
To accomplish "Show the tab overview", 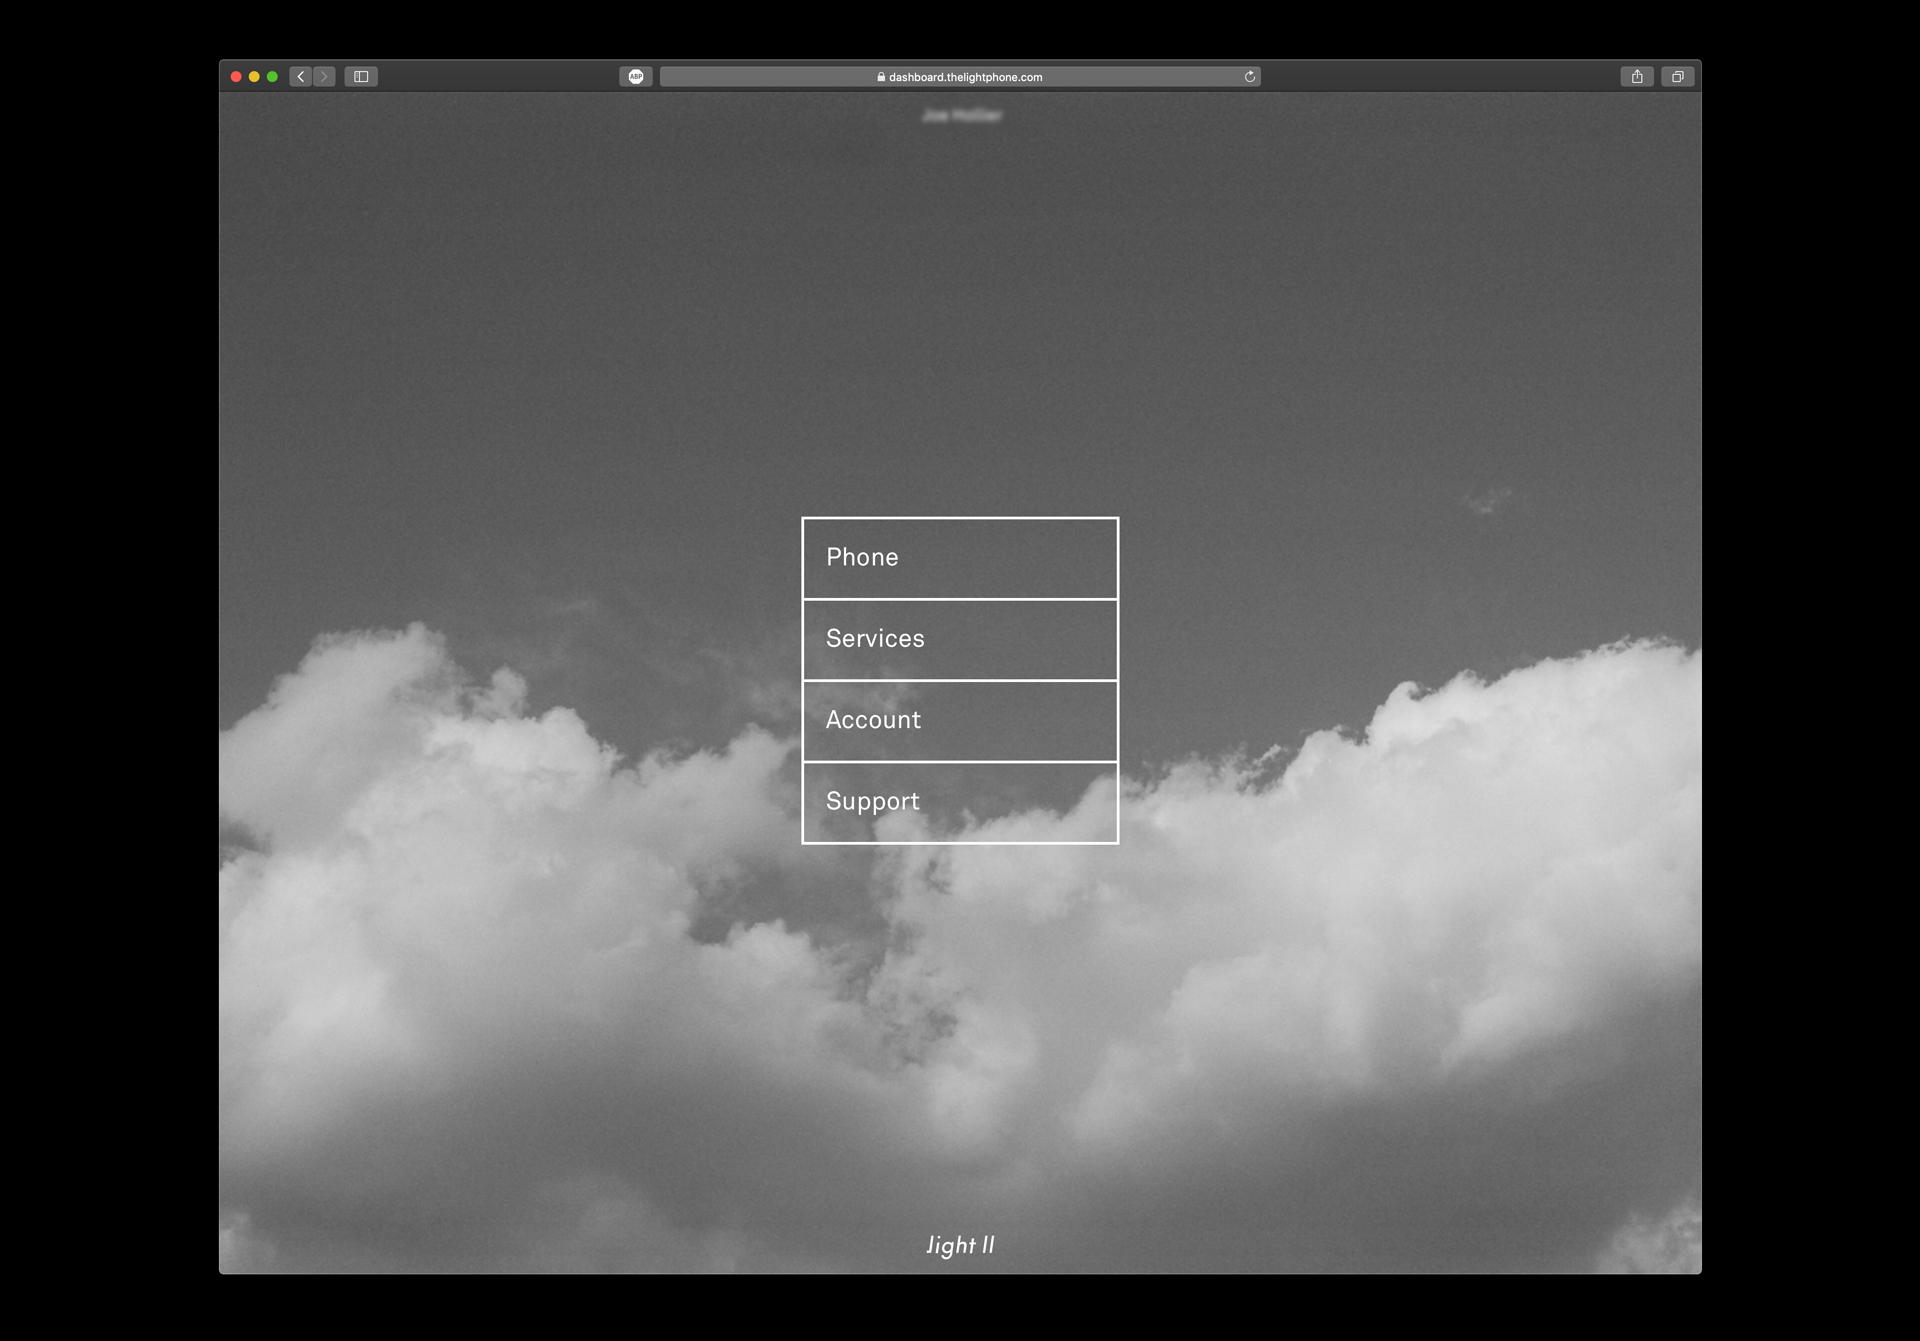I will 1677,77.
